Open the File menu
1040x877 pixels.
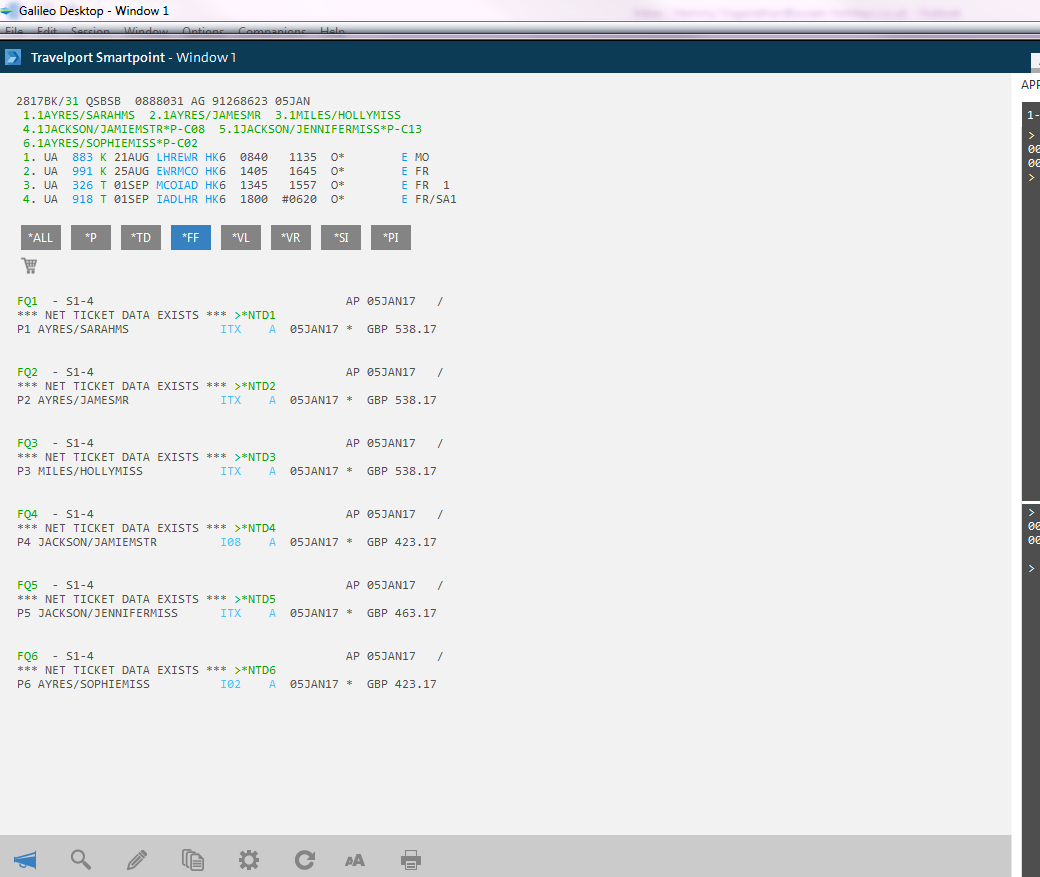click(x=14, y=31)
